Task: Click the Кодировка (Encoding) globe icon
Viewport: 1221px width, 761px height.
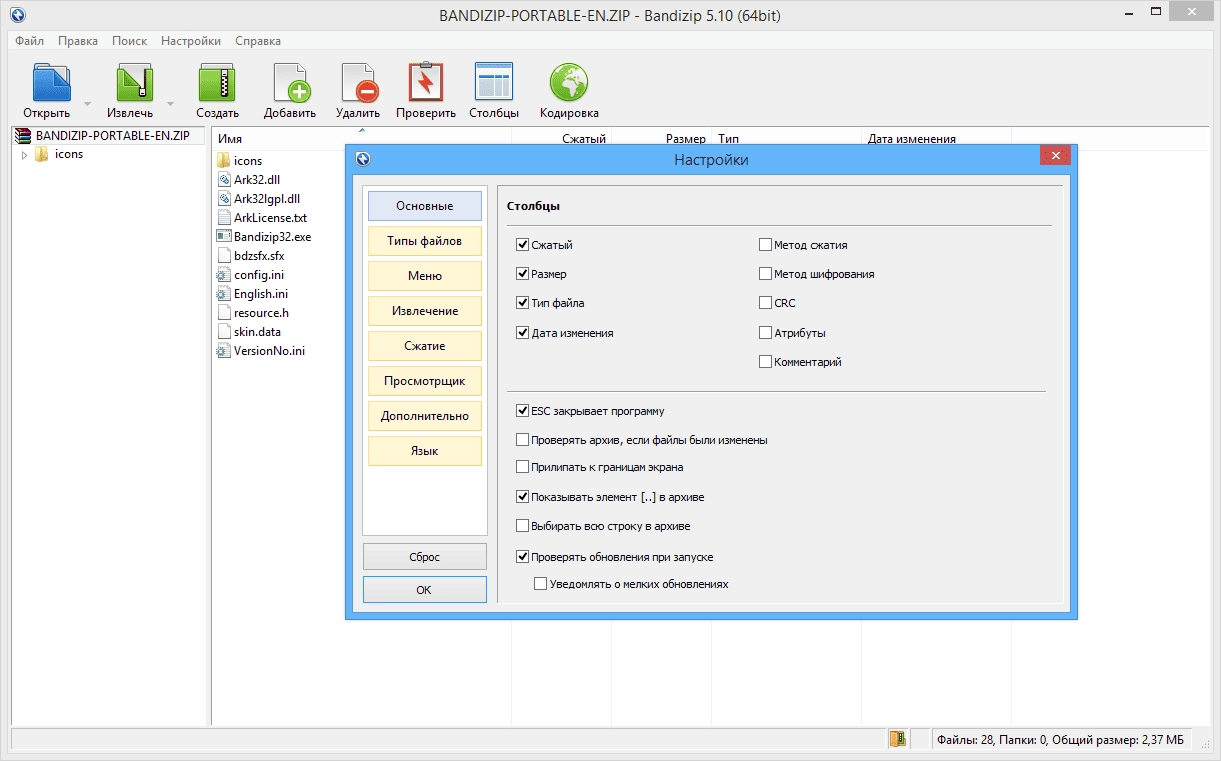Action: pos(569,82)
